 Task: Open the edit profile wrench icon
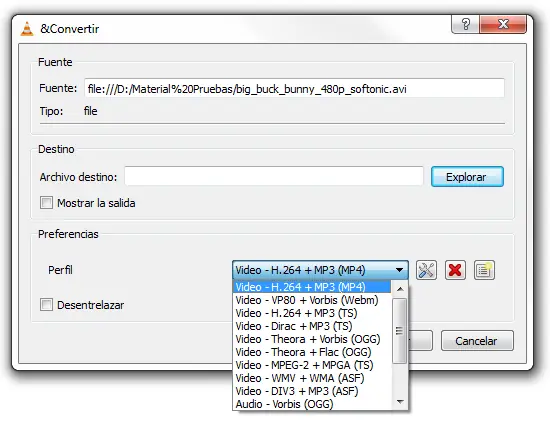point(426,270)
